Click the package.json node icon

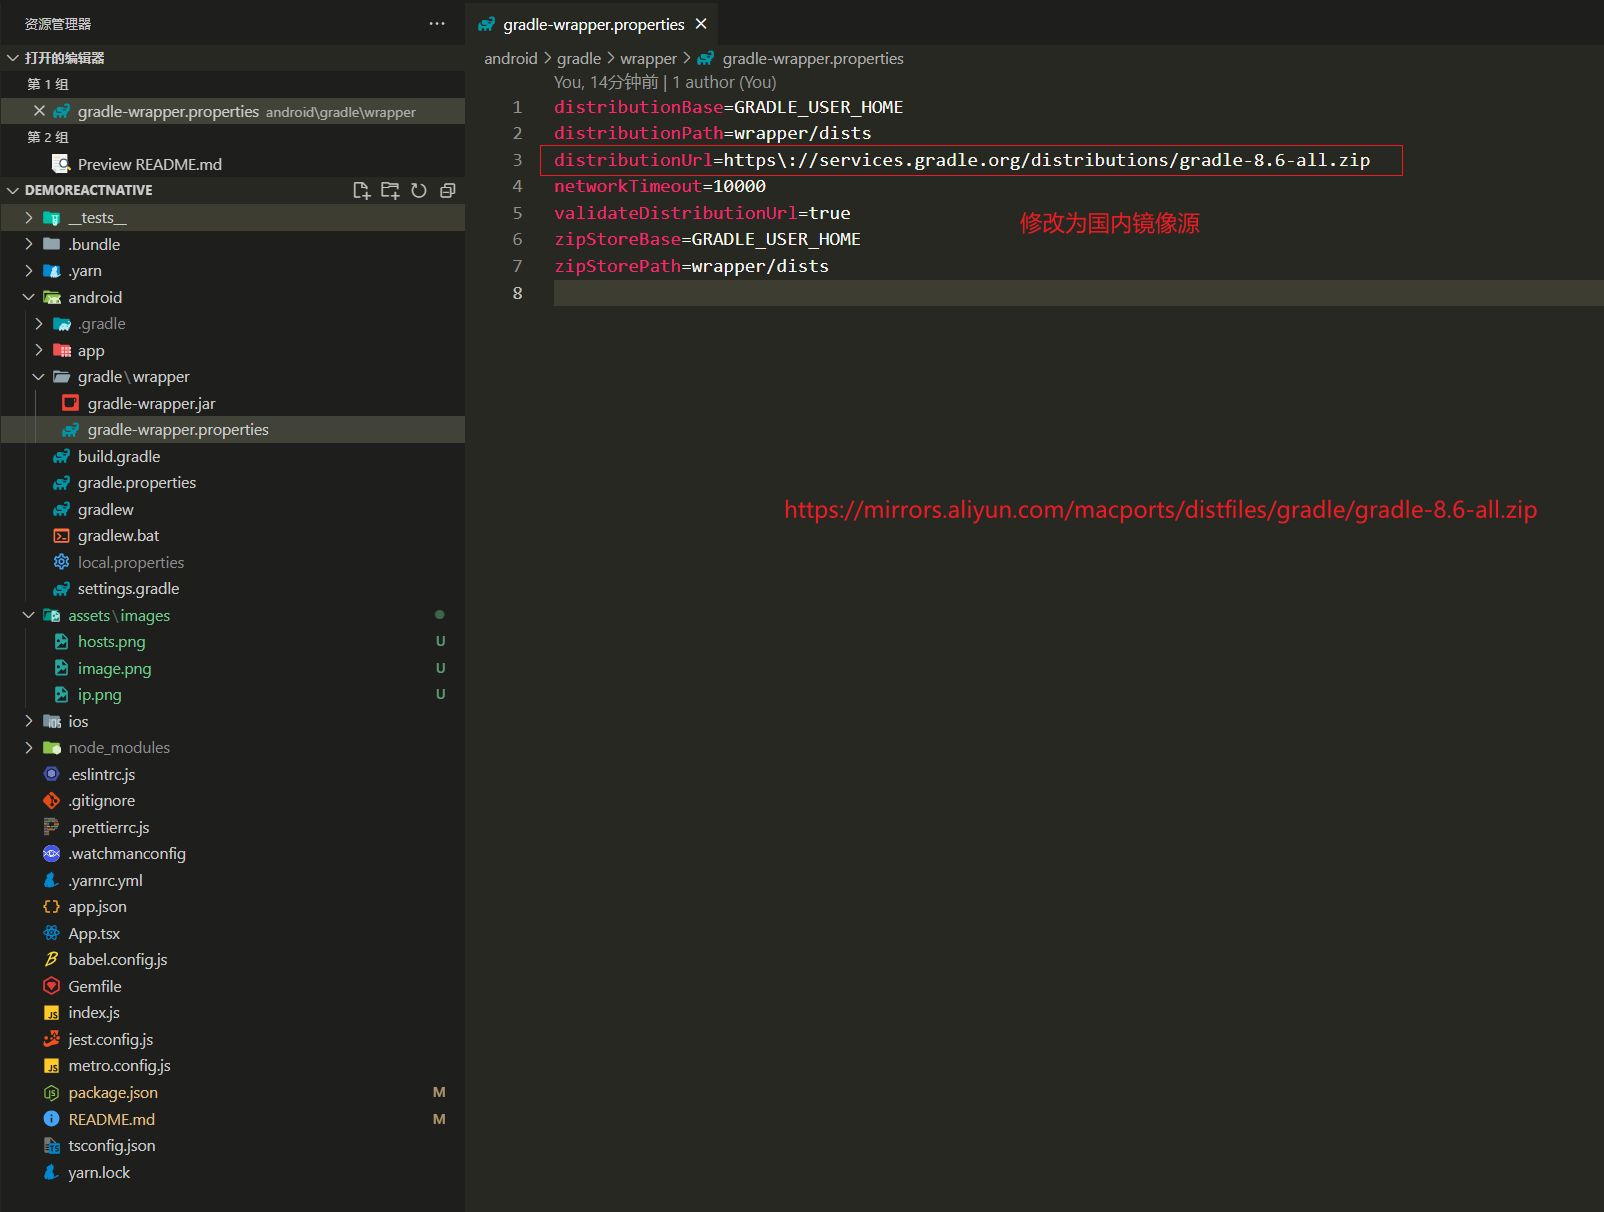click(x=52, y=1093)
